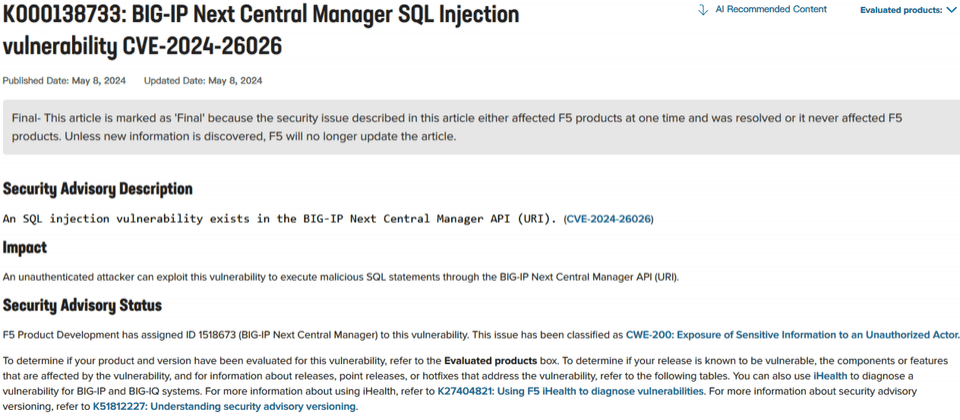960x420 pixels.
Task: Click the K000138733 article title heading
Action: (x=261, y=31)
